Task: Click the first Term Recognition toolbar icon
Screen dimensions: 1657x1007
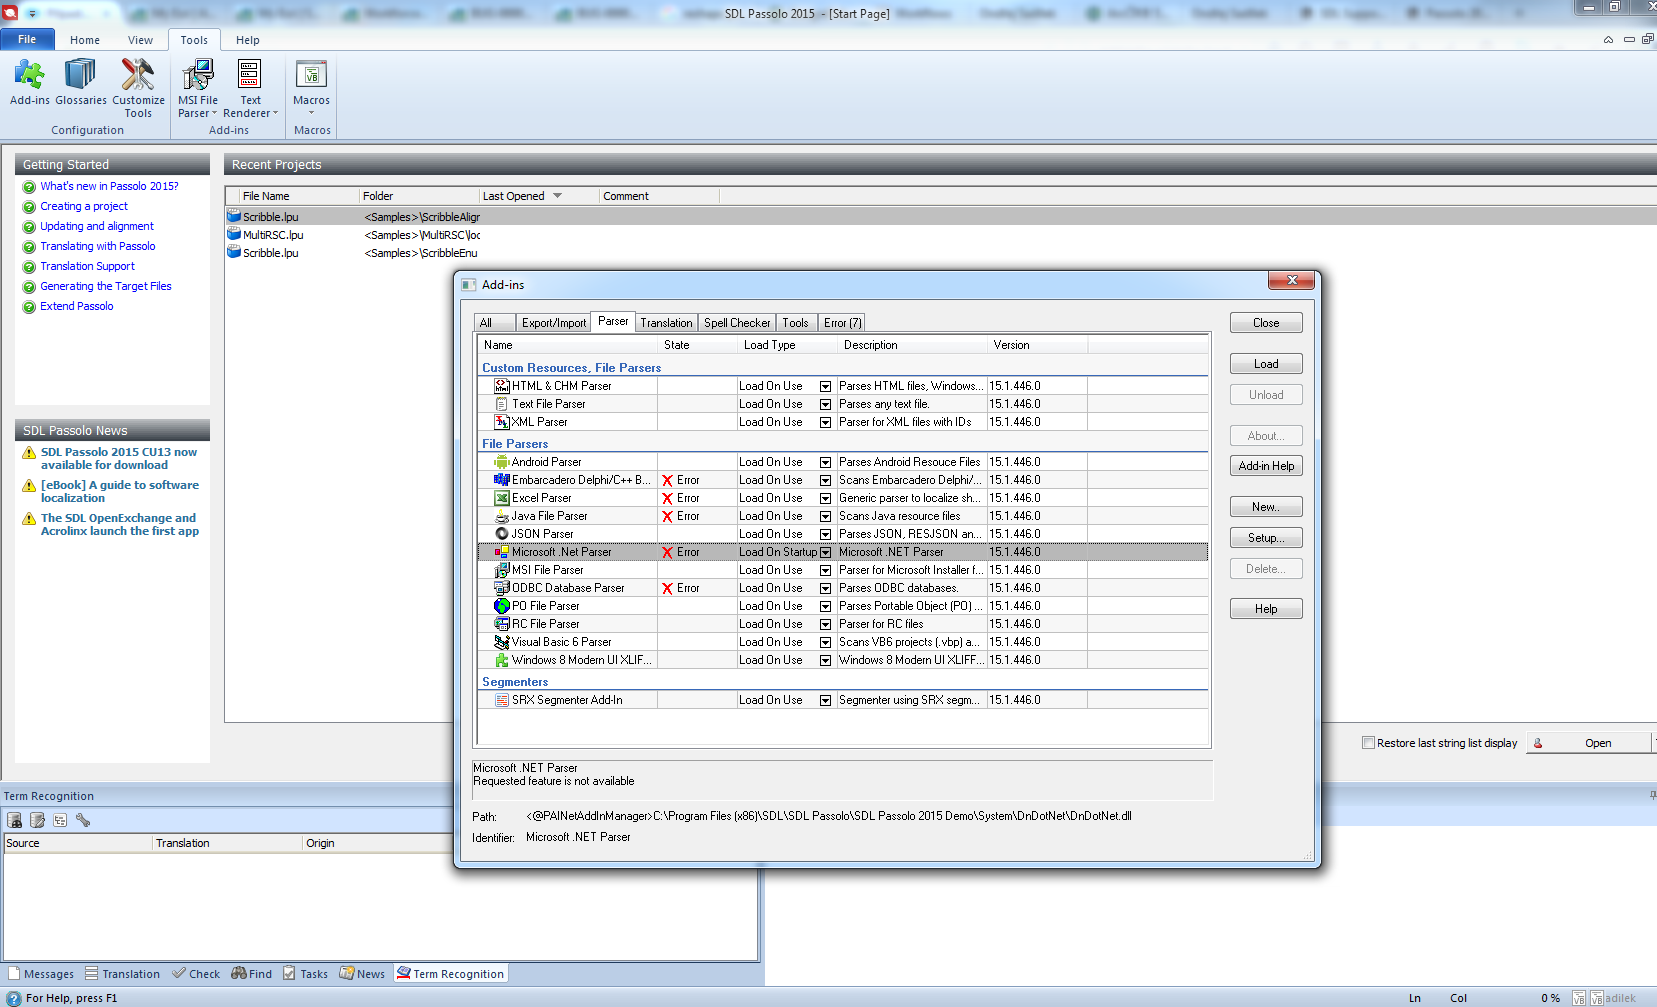Action: coord(15,820)
